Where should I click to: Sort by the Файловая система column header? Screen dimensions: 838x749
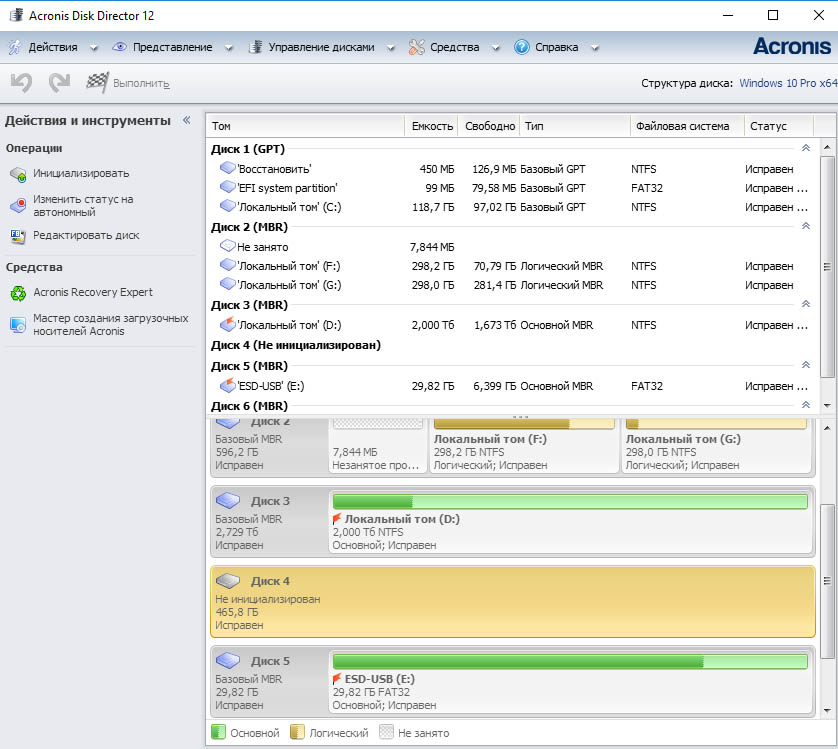coord(687,126)
